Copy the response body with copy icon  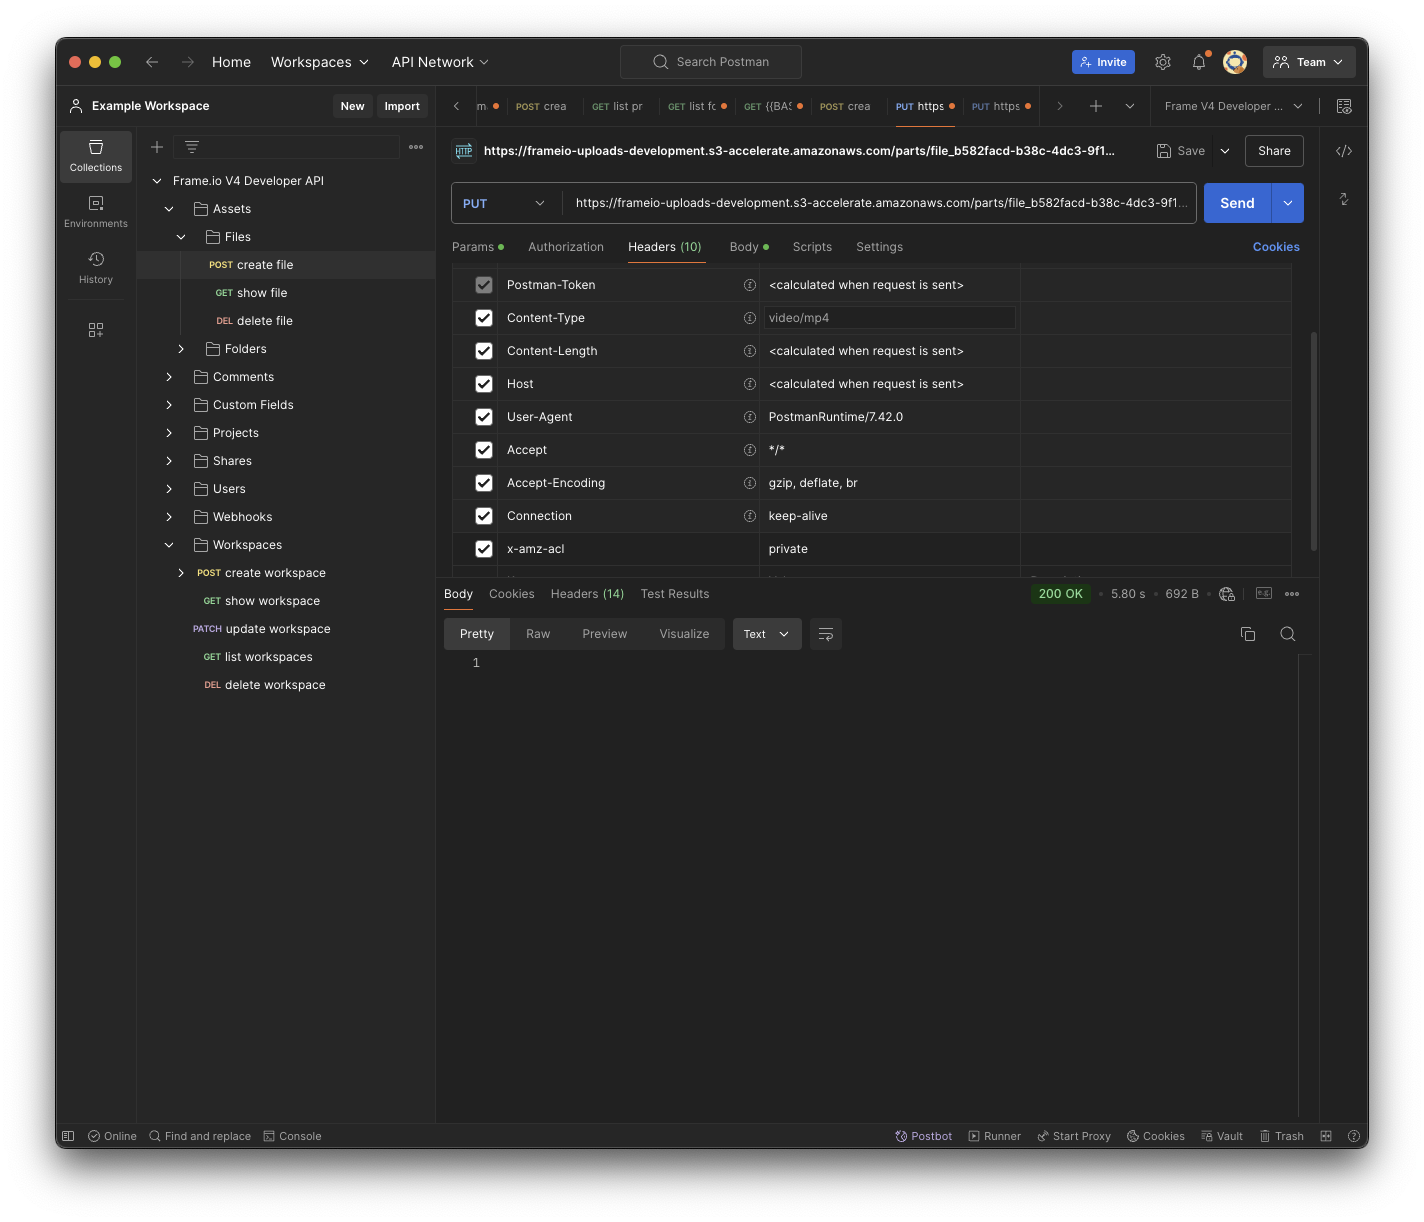[x=1248, y=634]
